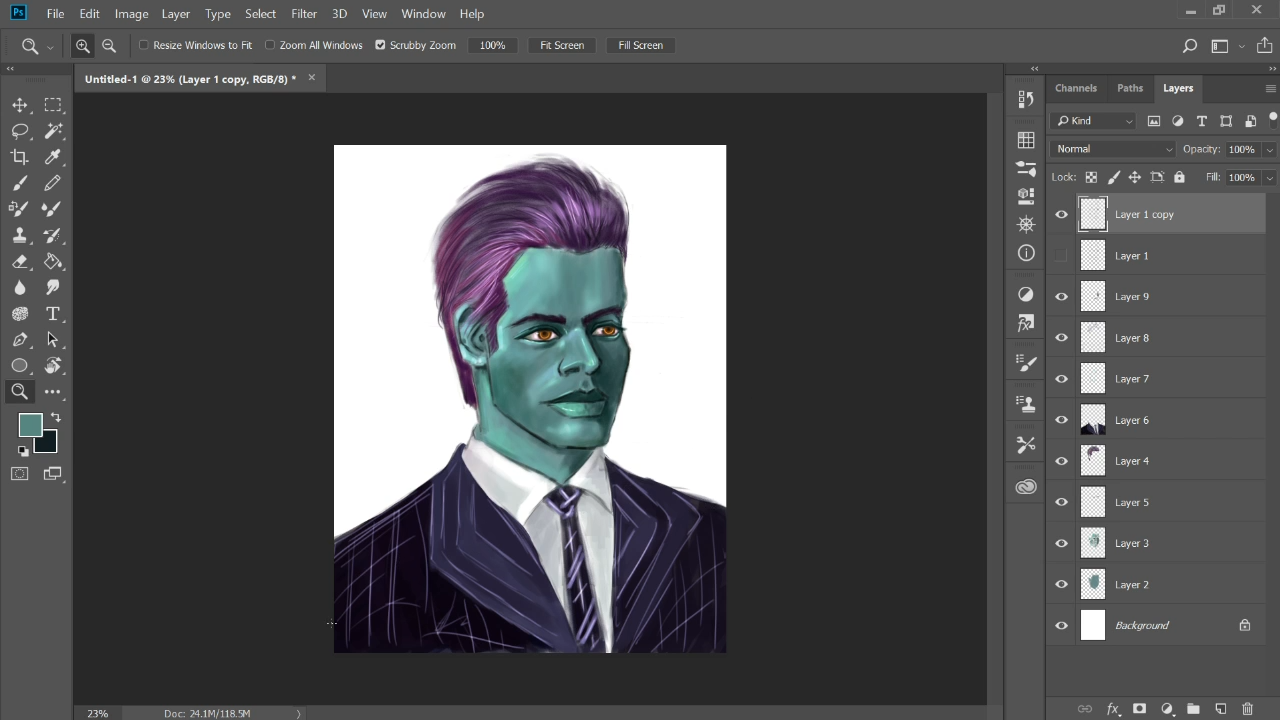Add layer style fx icon
Image resolution: width=1280 pixels, height=720 pixels.
click(x=1112, y=709)
